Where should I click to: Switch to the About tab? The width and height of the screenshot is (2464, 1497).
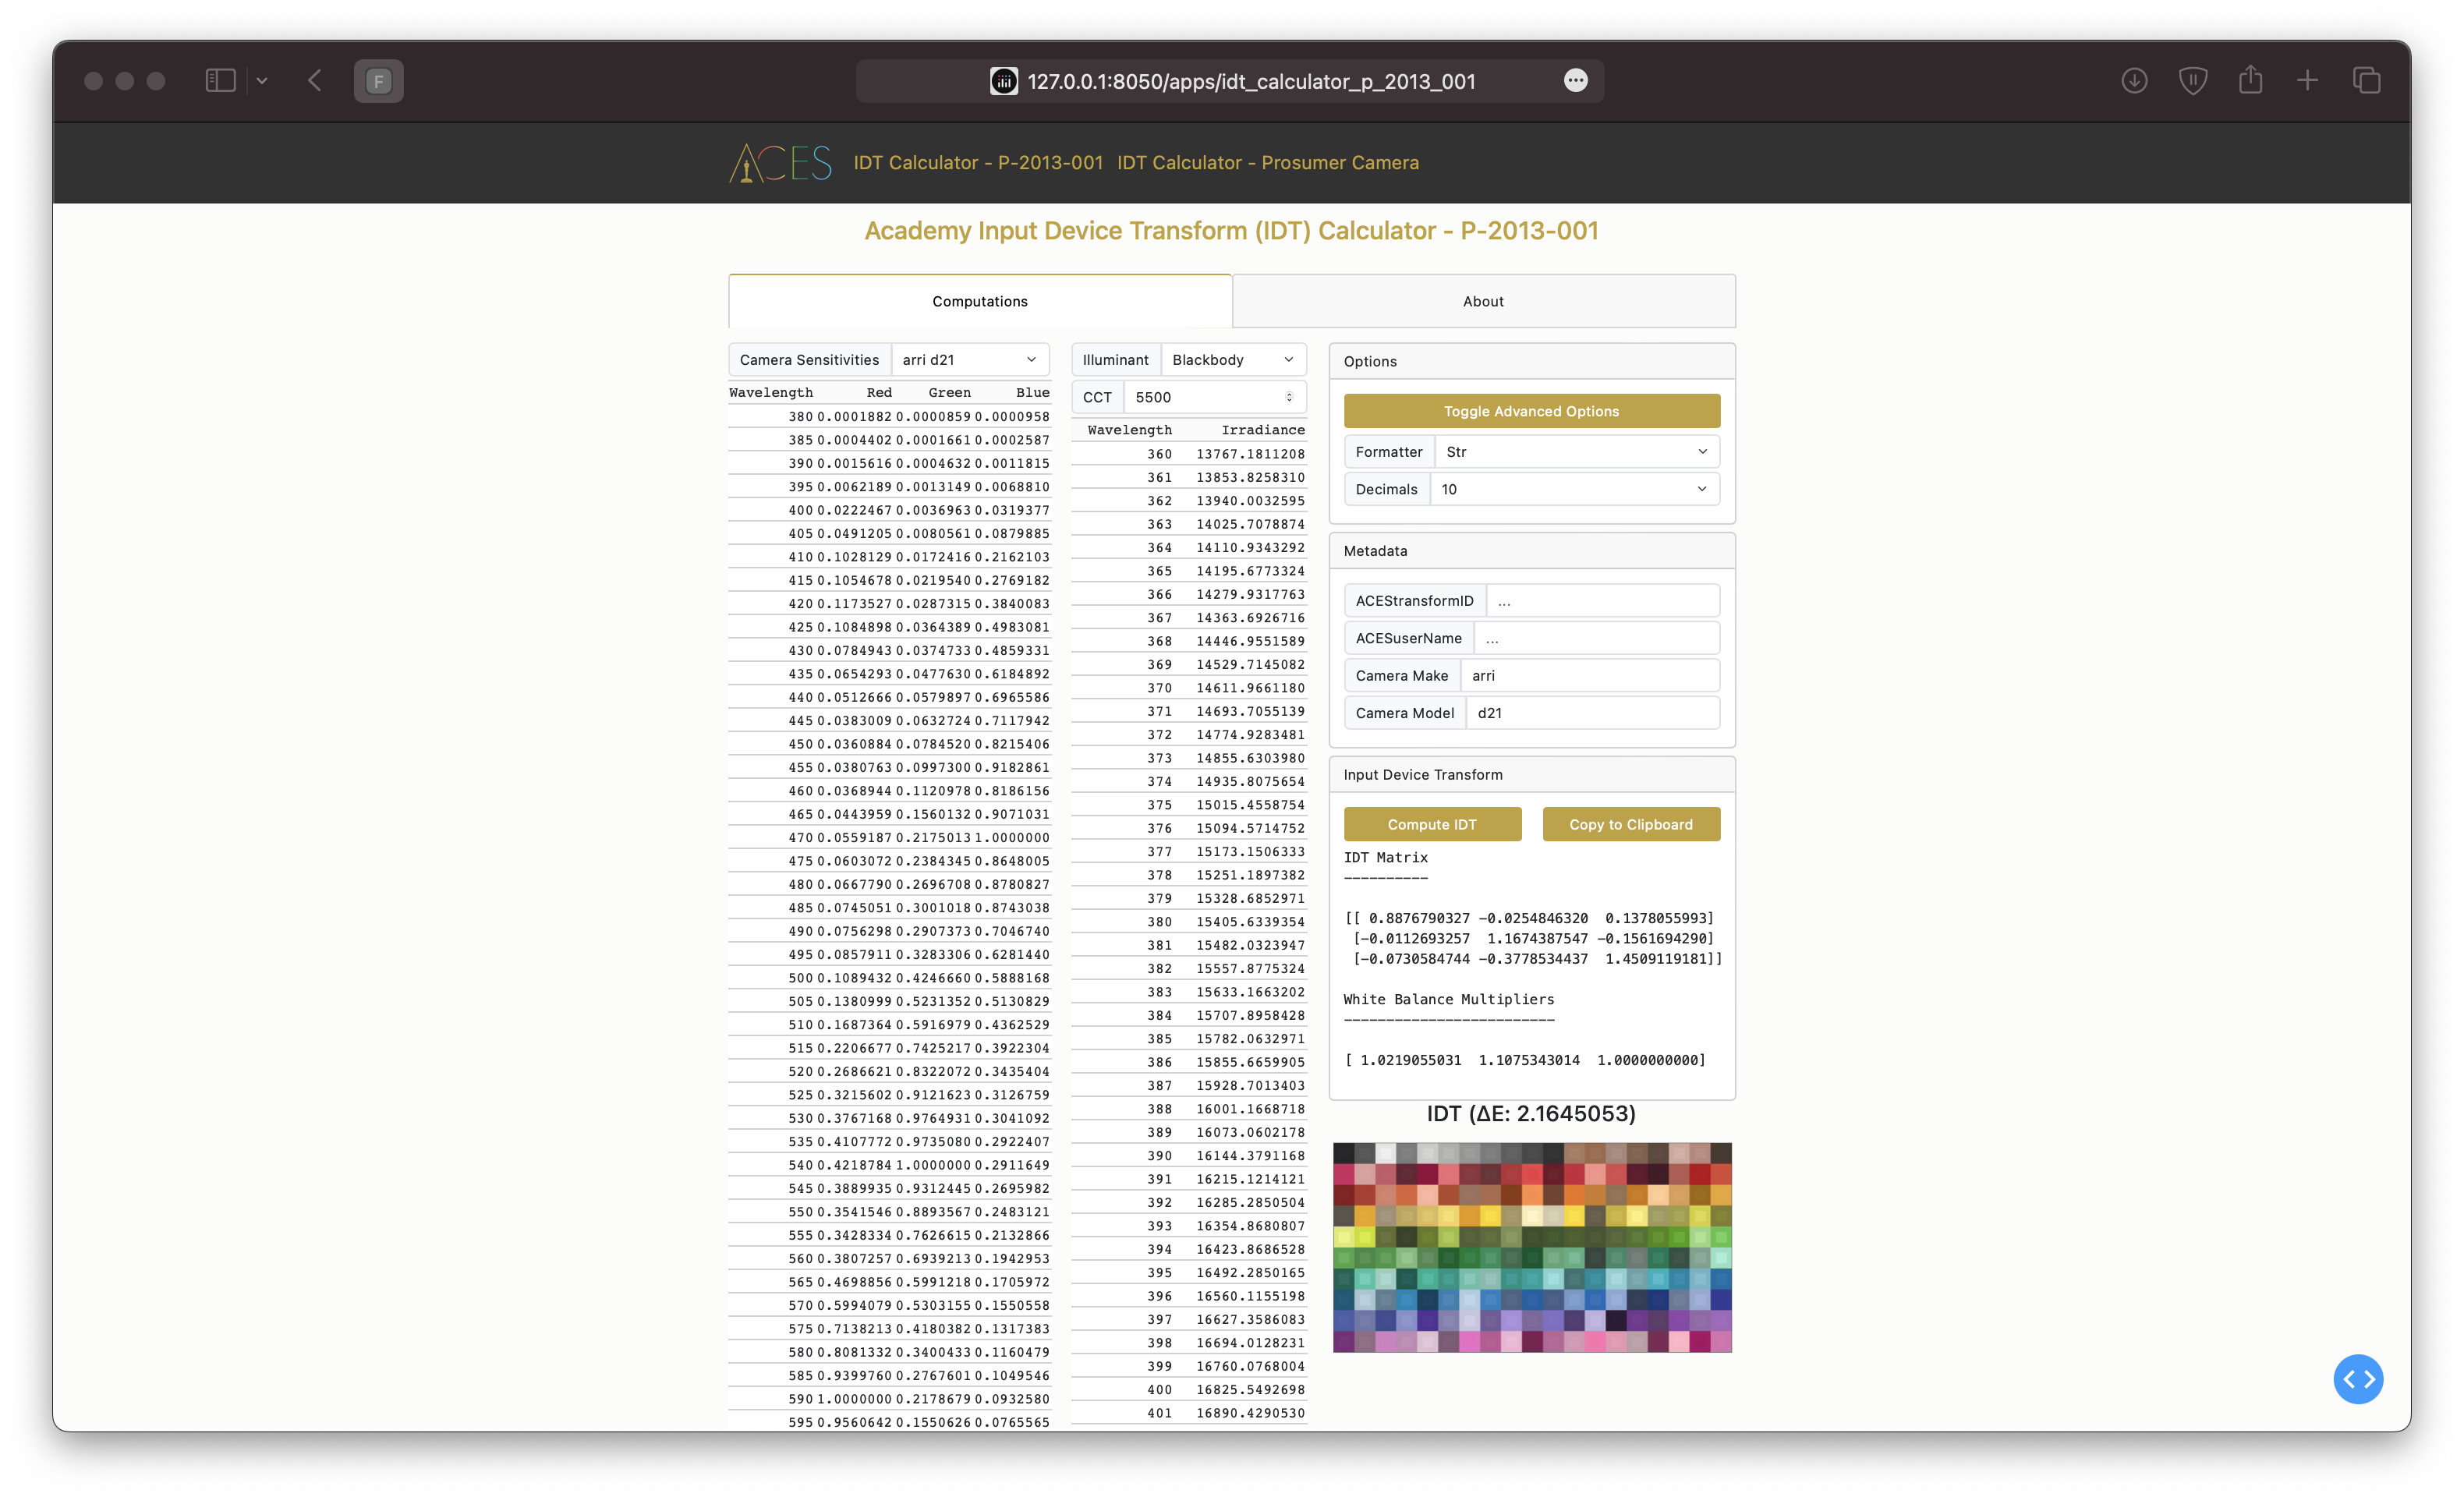click(x=1483, y=301)
